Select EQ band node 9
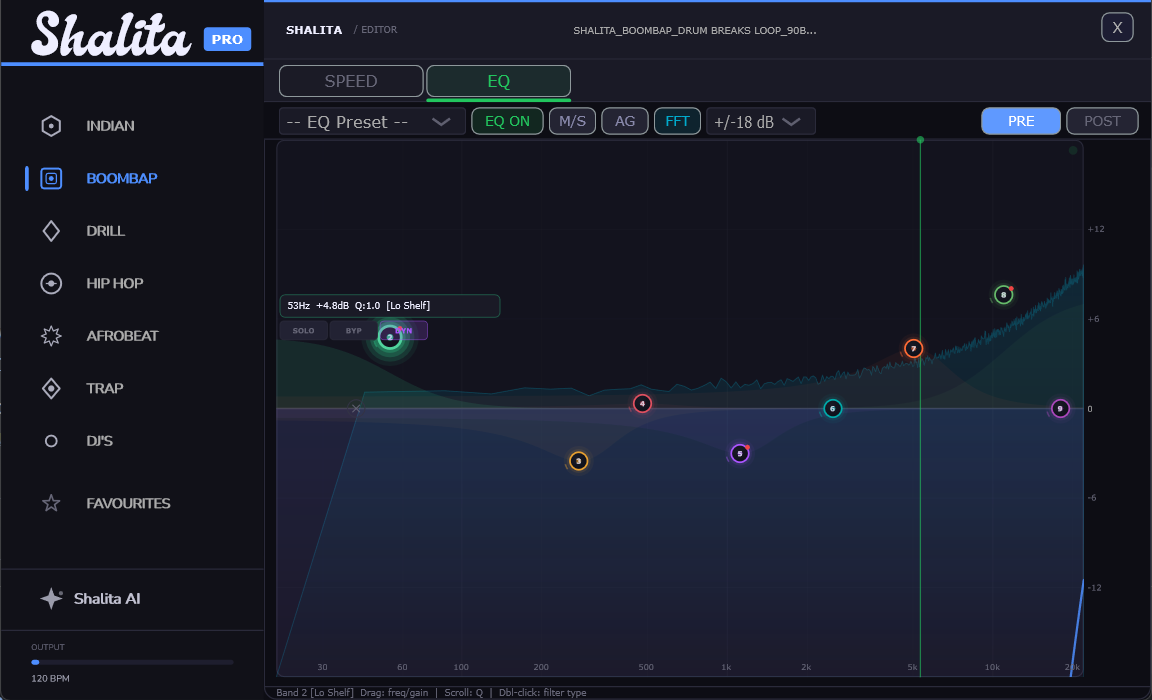This screenshot has width=1152, height=700. [x=1060, y=409]
